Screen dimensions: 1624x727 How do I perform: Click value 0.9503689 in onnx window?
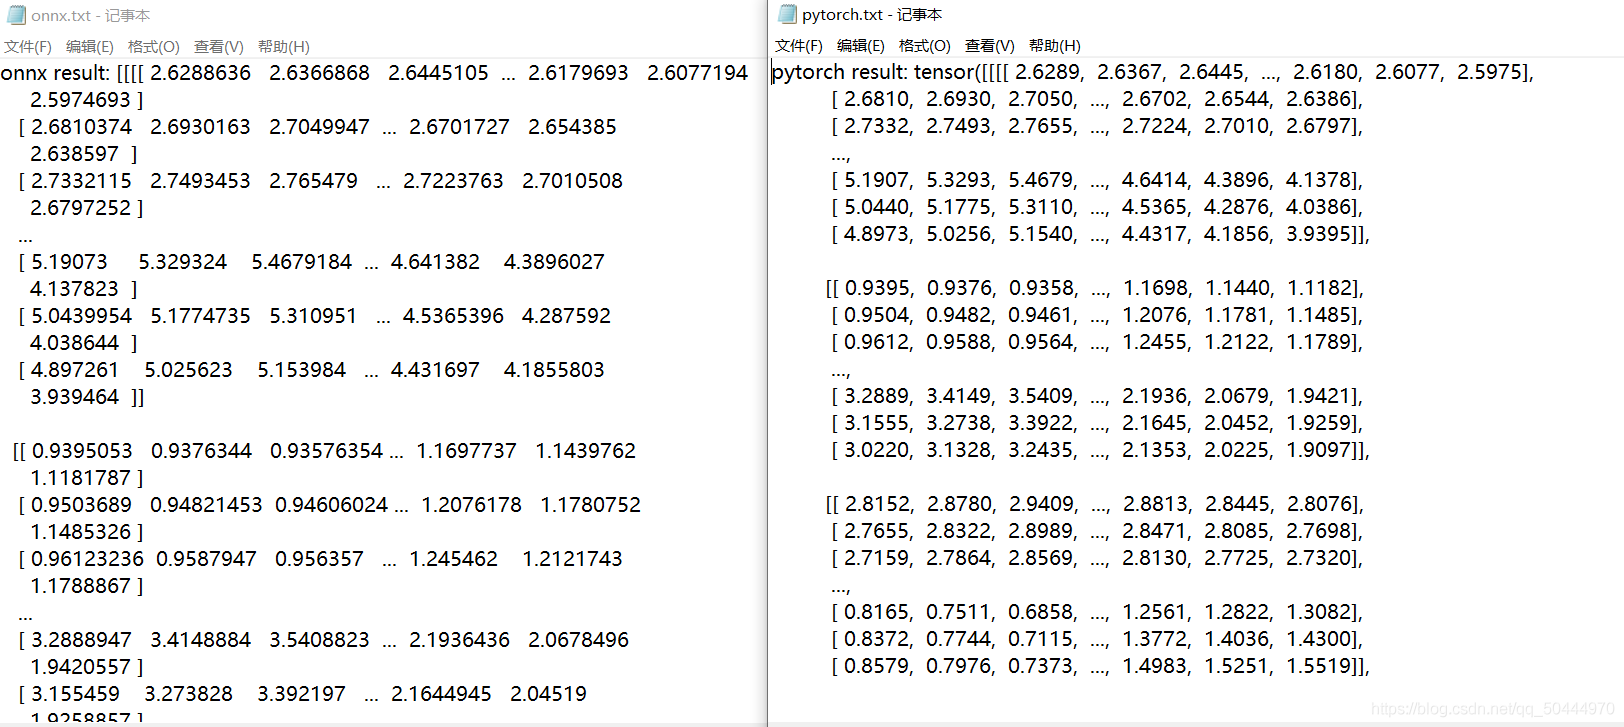[x=81, y=505]
